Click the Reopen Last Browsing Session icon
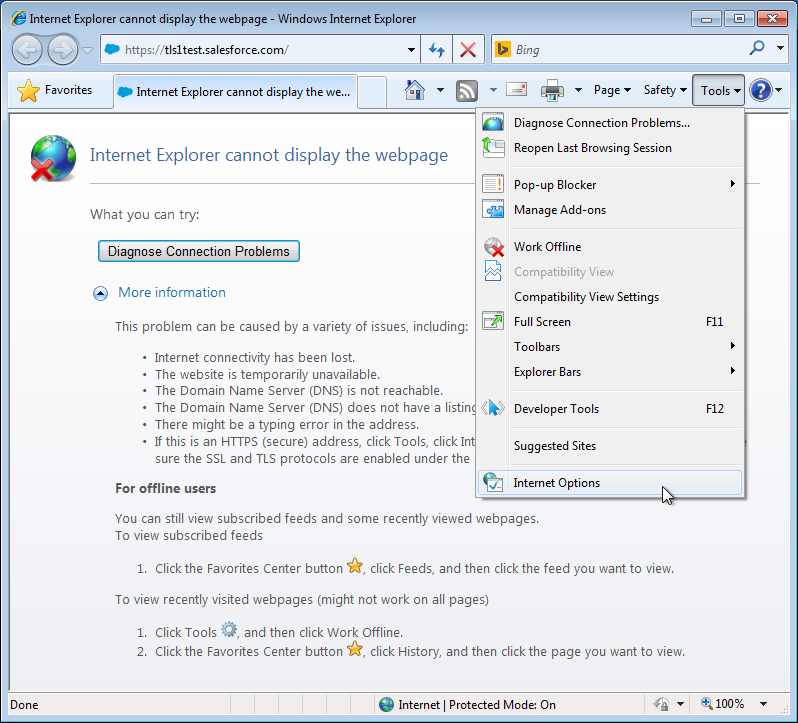Image resolution: width=798 pixels, height=723 pixels. tap(493, 148)
